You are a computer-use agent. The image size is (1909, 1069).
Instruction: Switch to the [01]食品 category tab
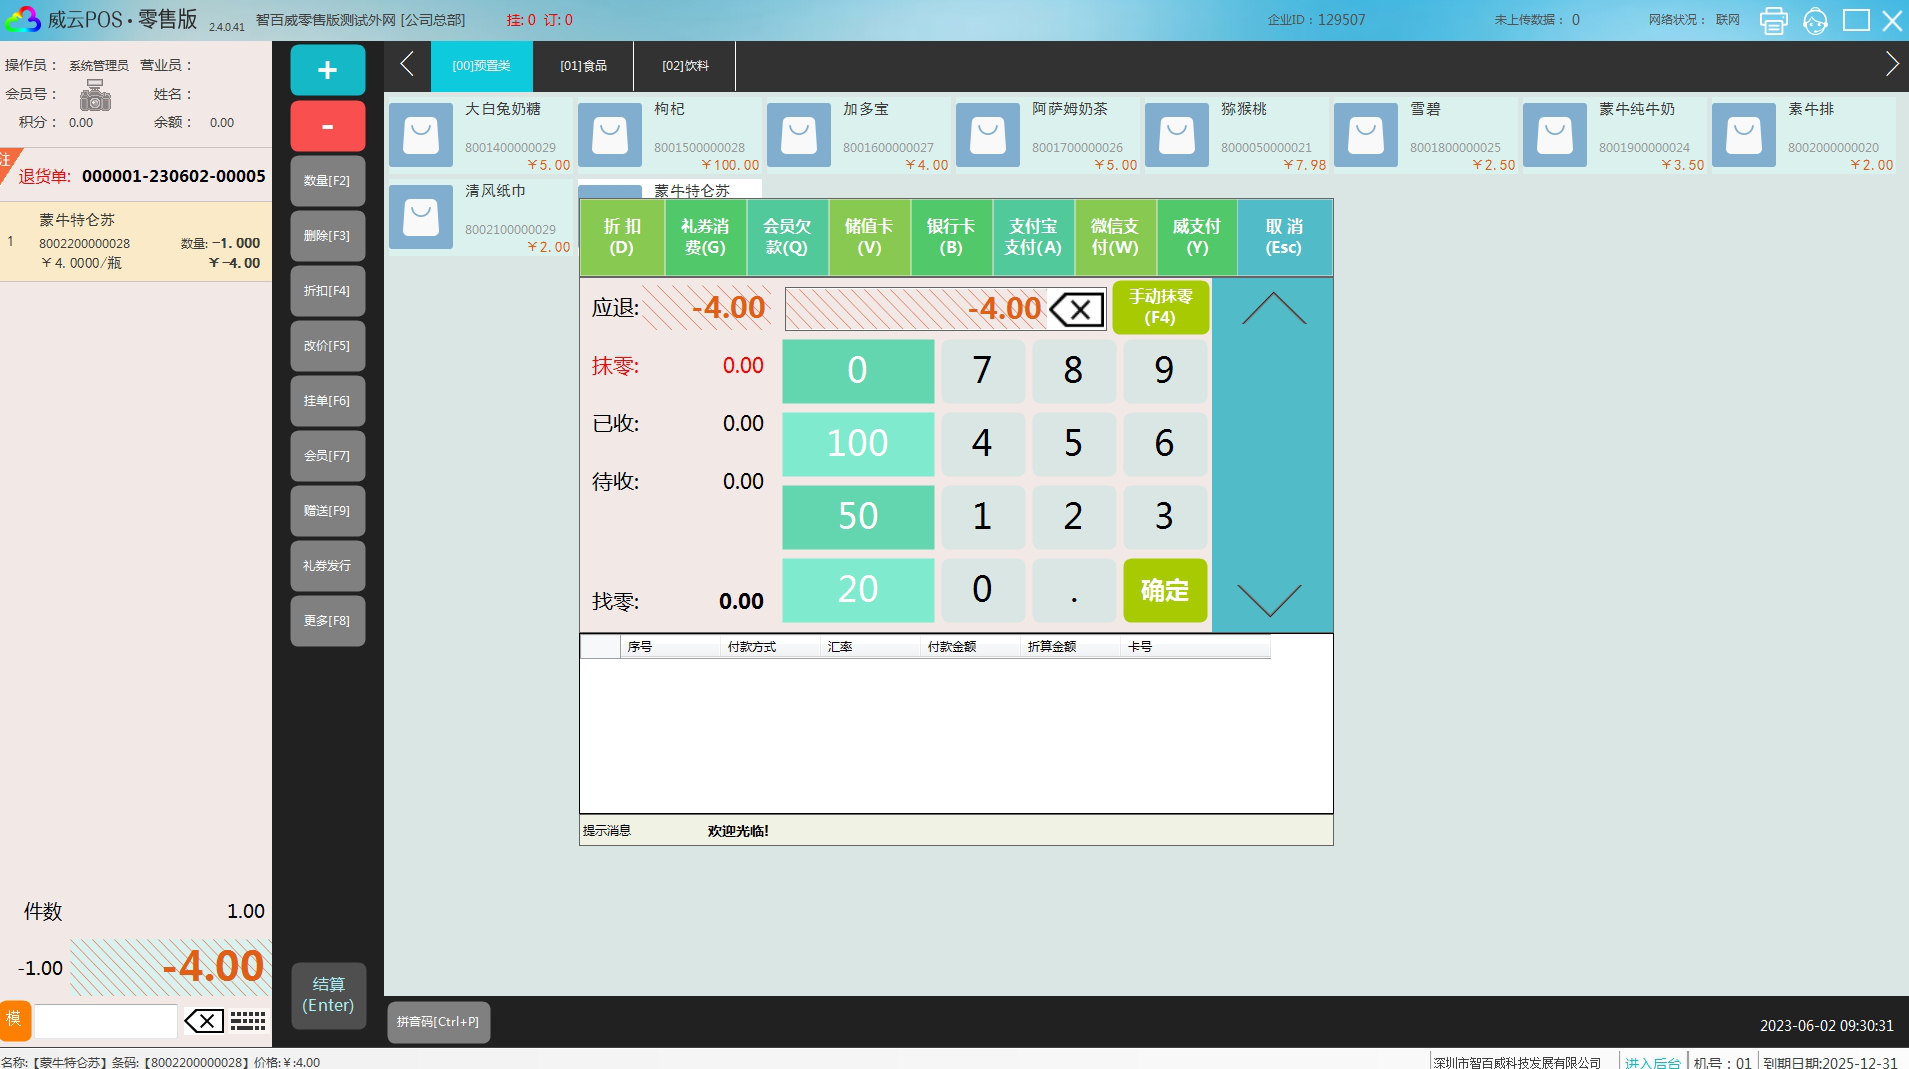coord(583,66)
